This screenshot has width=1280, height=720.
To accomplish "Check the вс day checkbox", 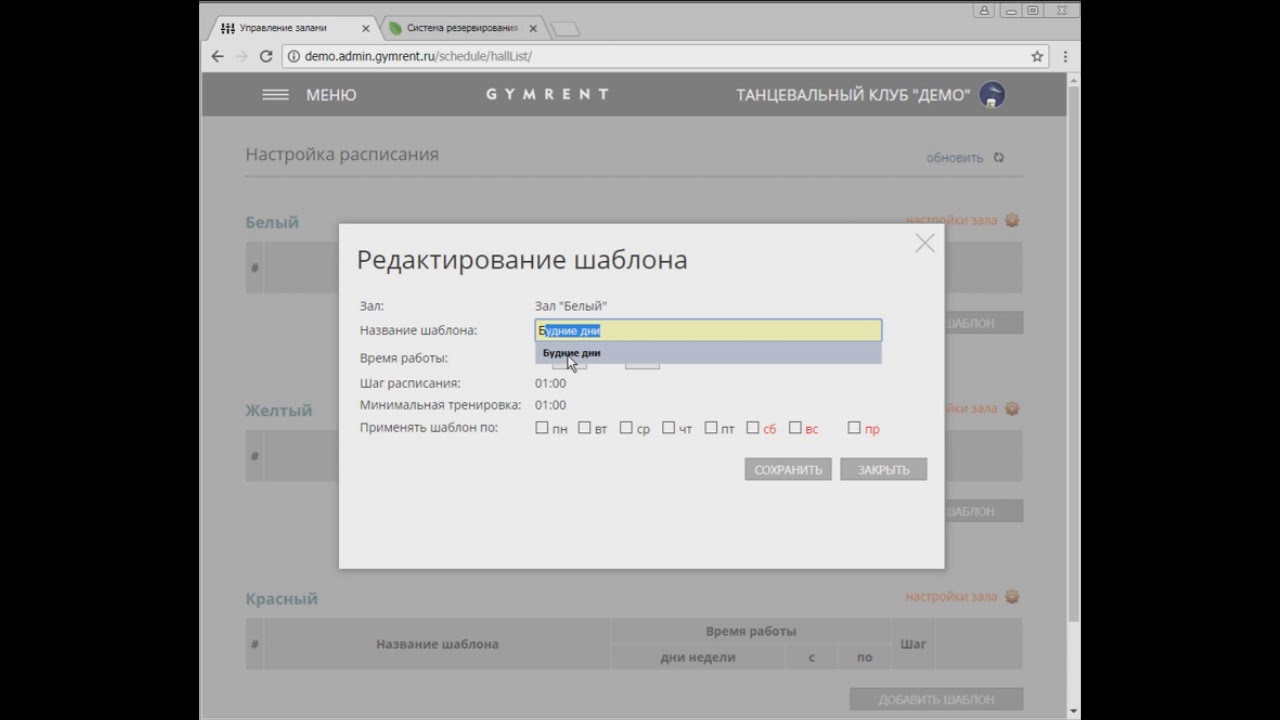I will pyautogui.click(x=795, y=428).
